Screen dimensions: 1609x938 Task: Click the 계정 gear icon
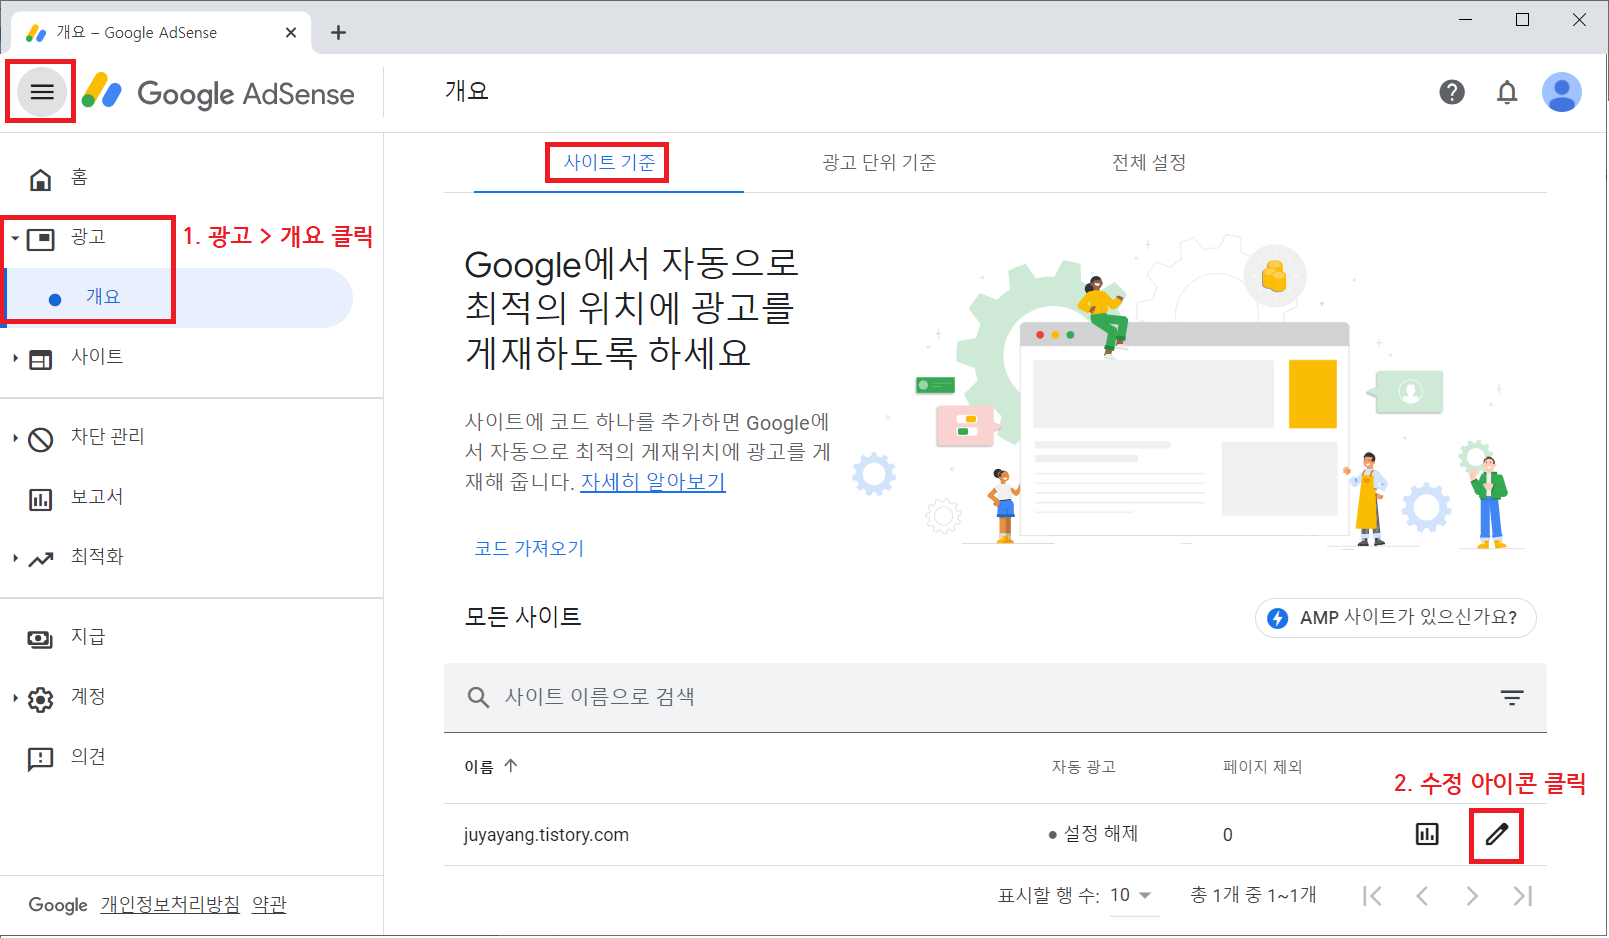click(x=41, y=699)
